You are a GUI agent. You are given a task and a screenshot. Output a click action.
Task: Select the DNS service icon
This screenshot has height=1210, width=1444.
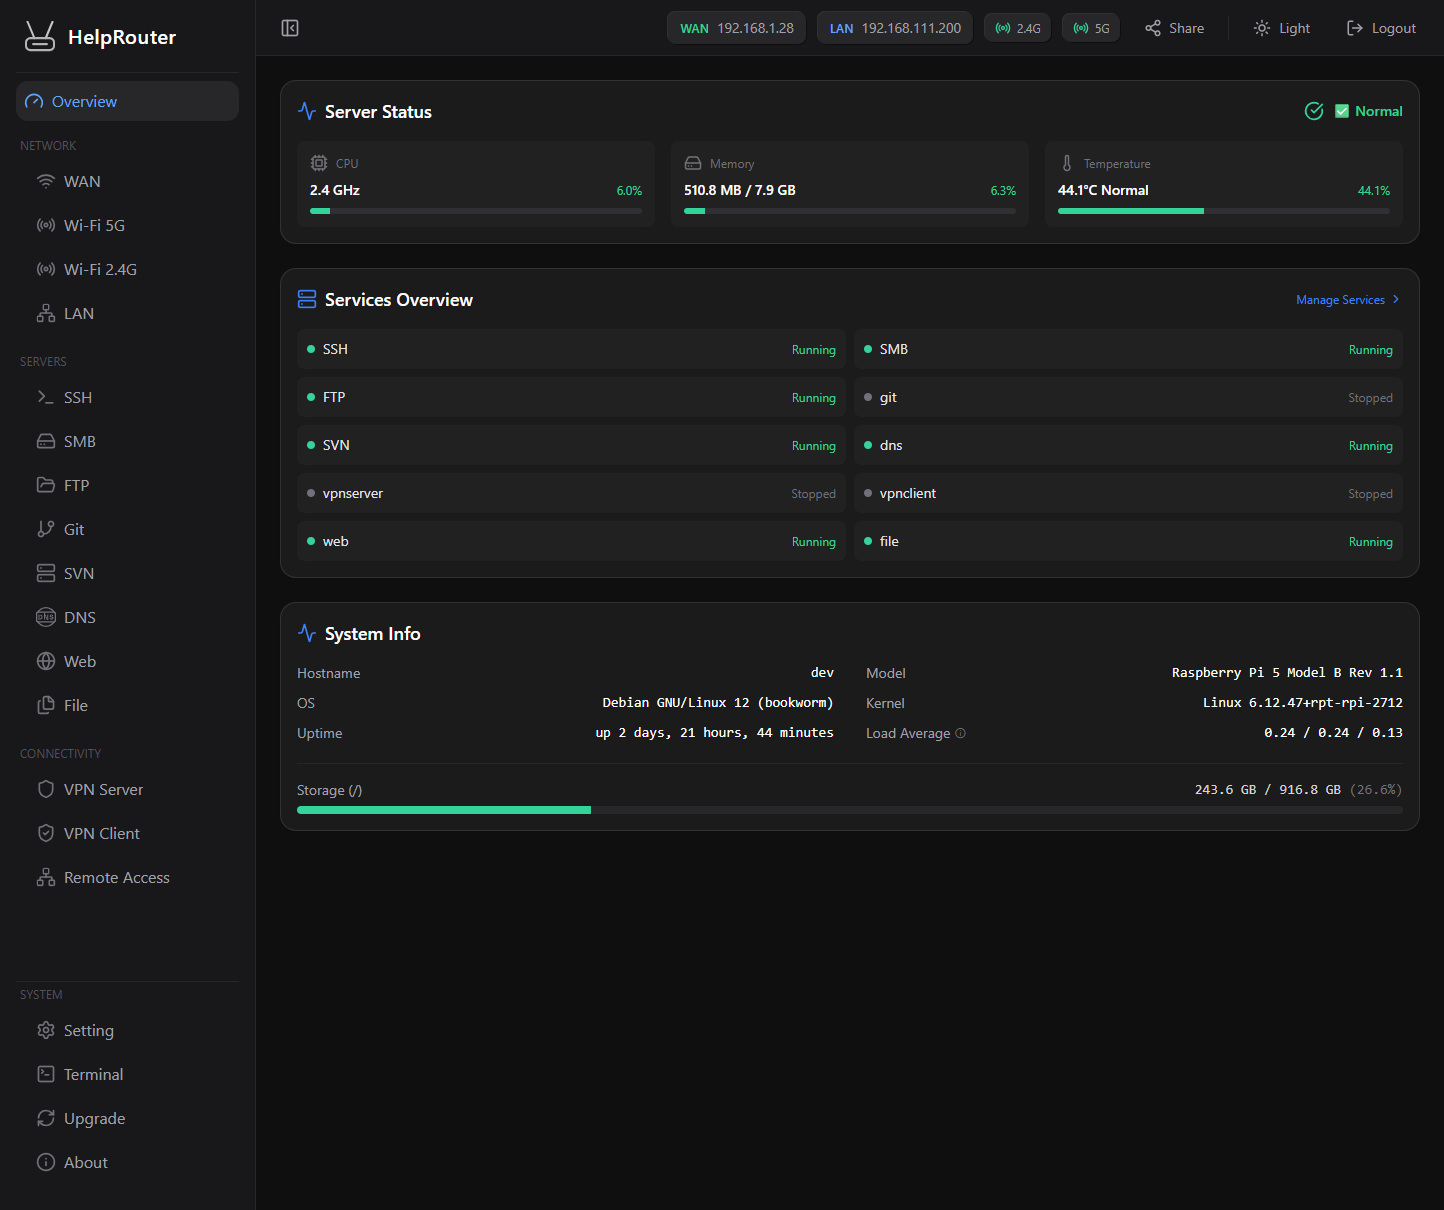pyautogui.click(x=46, y=617)
